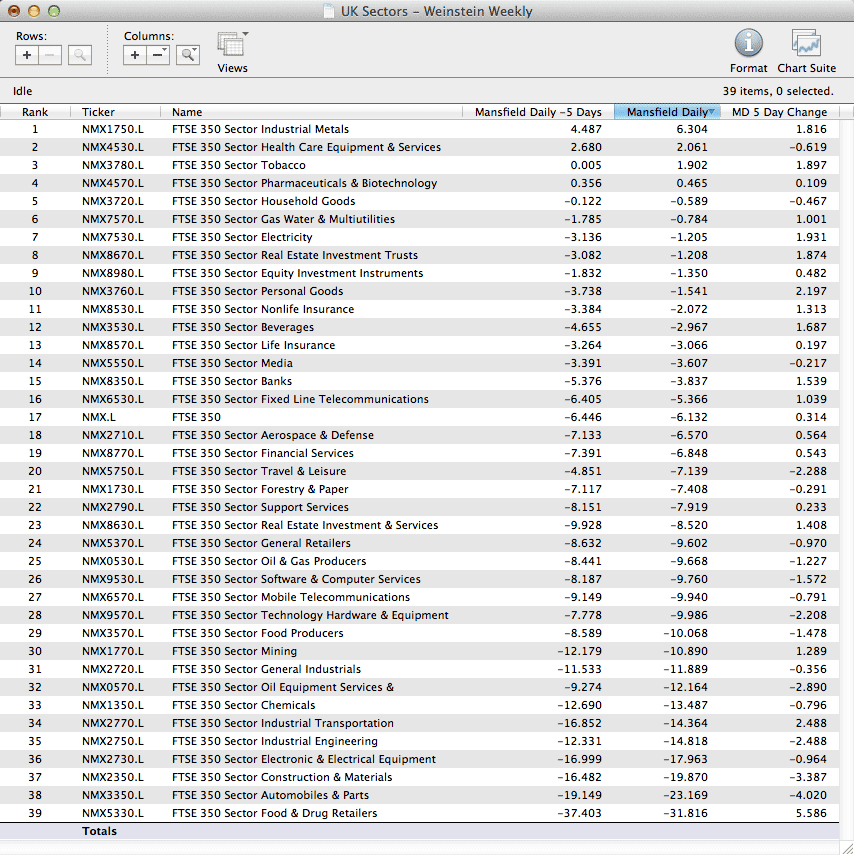Select the FTSE 350 Sector Industrial Metals row
This screenshot has height=855, width=854.
tap(260, 129)
